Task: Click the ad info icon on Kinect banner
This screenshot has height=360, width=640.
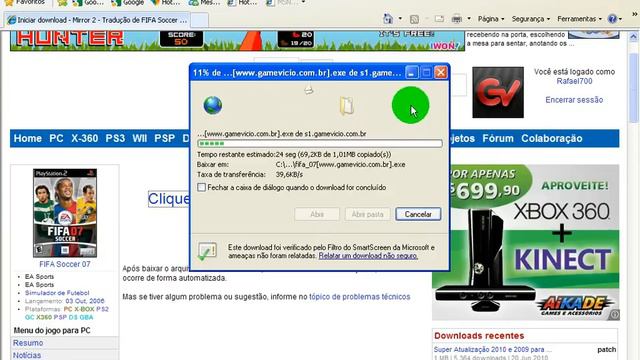Action: pyautogui.click(x=614, y=315)
